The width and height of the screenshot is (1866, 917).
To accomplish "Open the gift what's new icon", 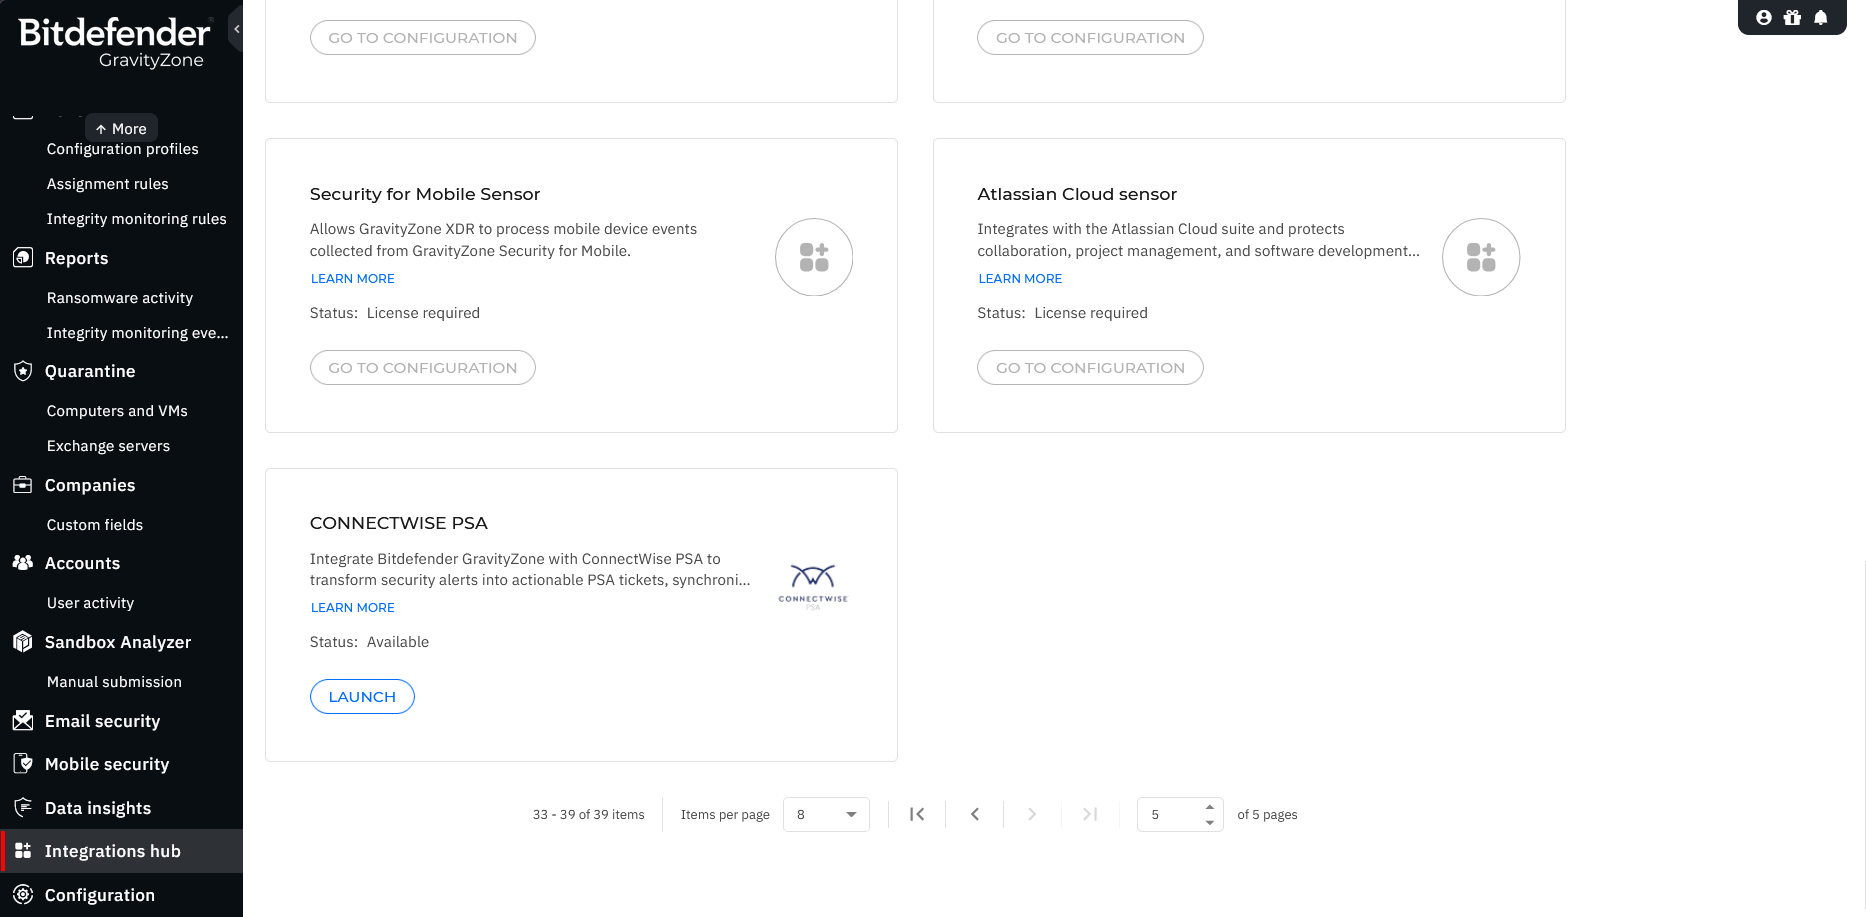I will coord(1792,17).
